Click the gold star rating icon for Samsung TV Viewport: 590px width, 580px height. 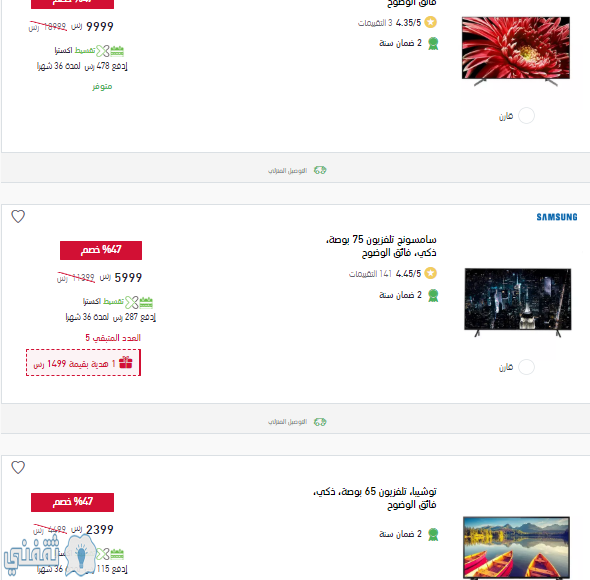[430, 273]
